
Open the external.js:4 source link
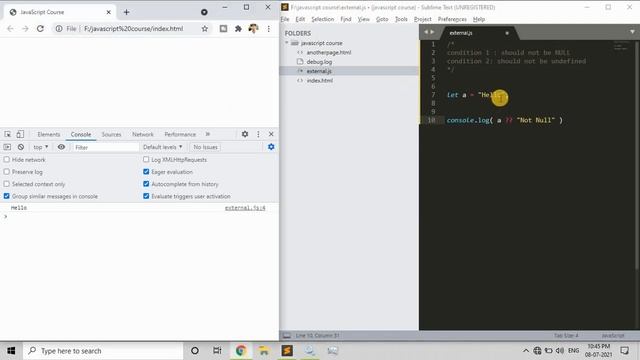(x=245, y=208)
